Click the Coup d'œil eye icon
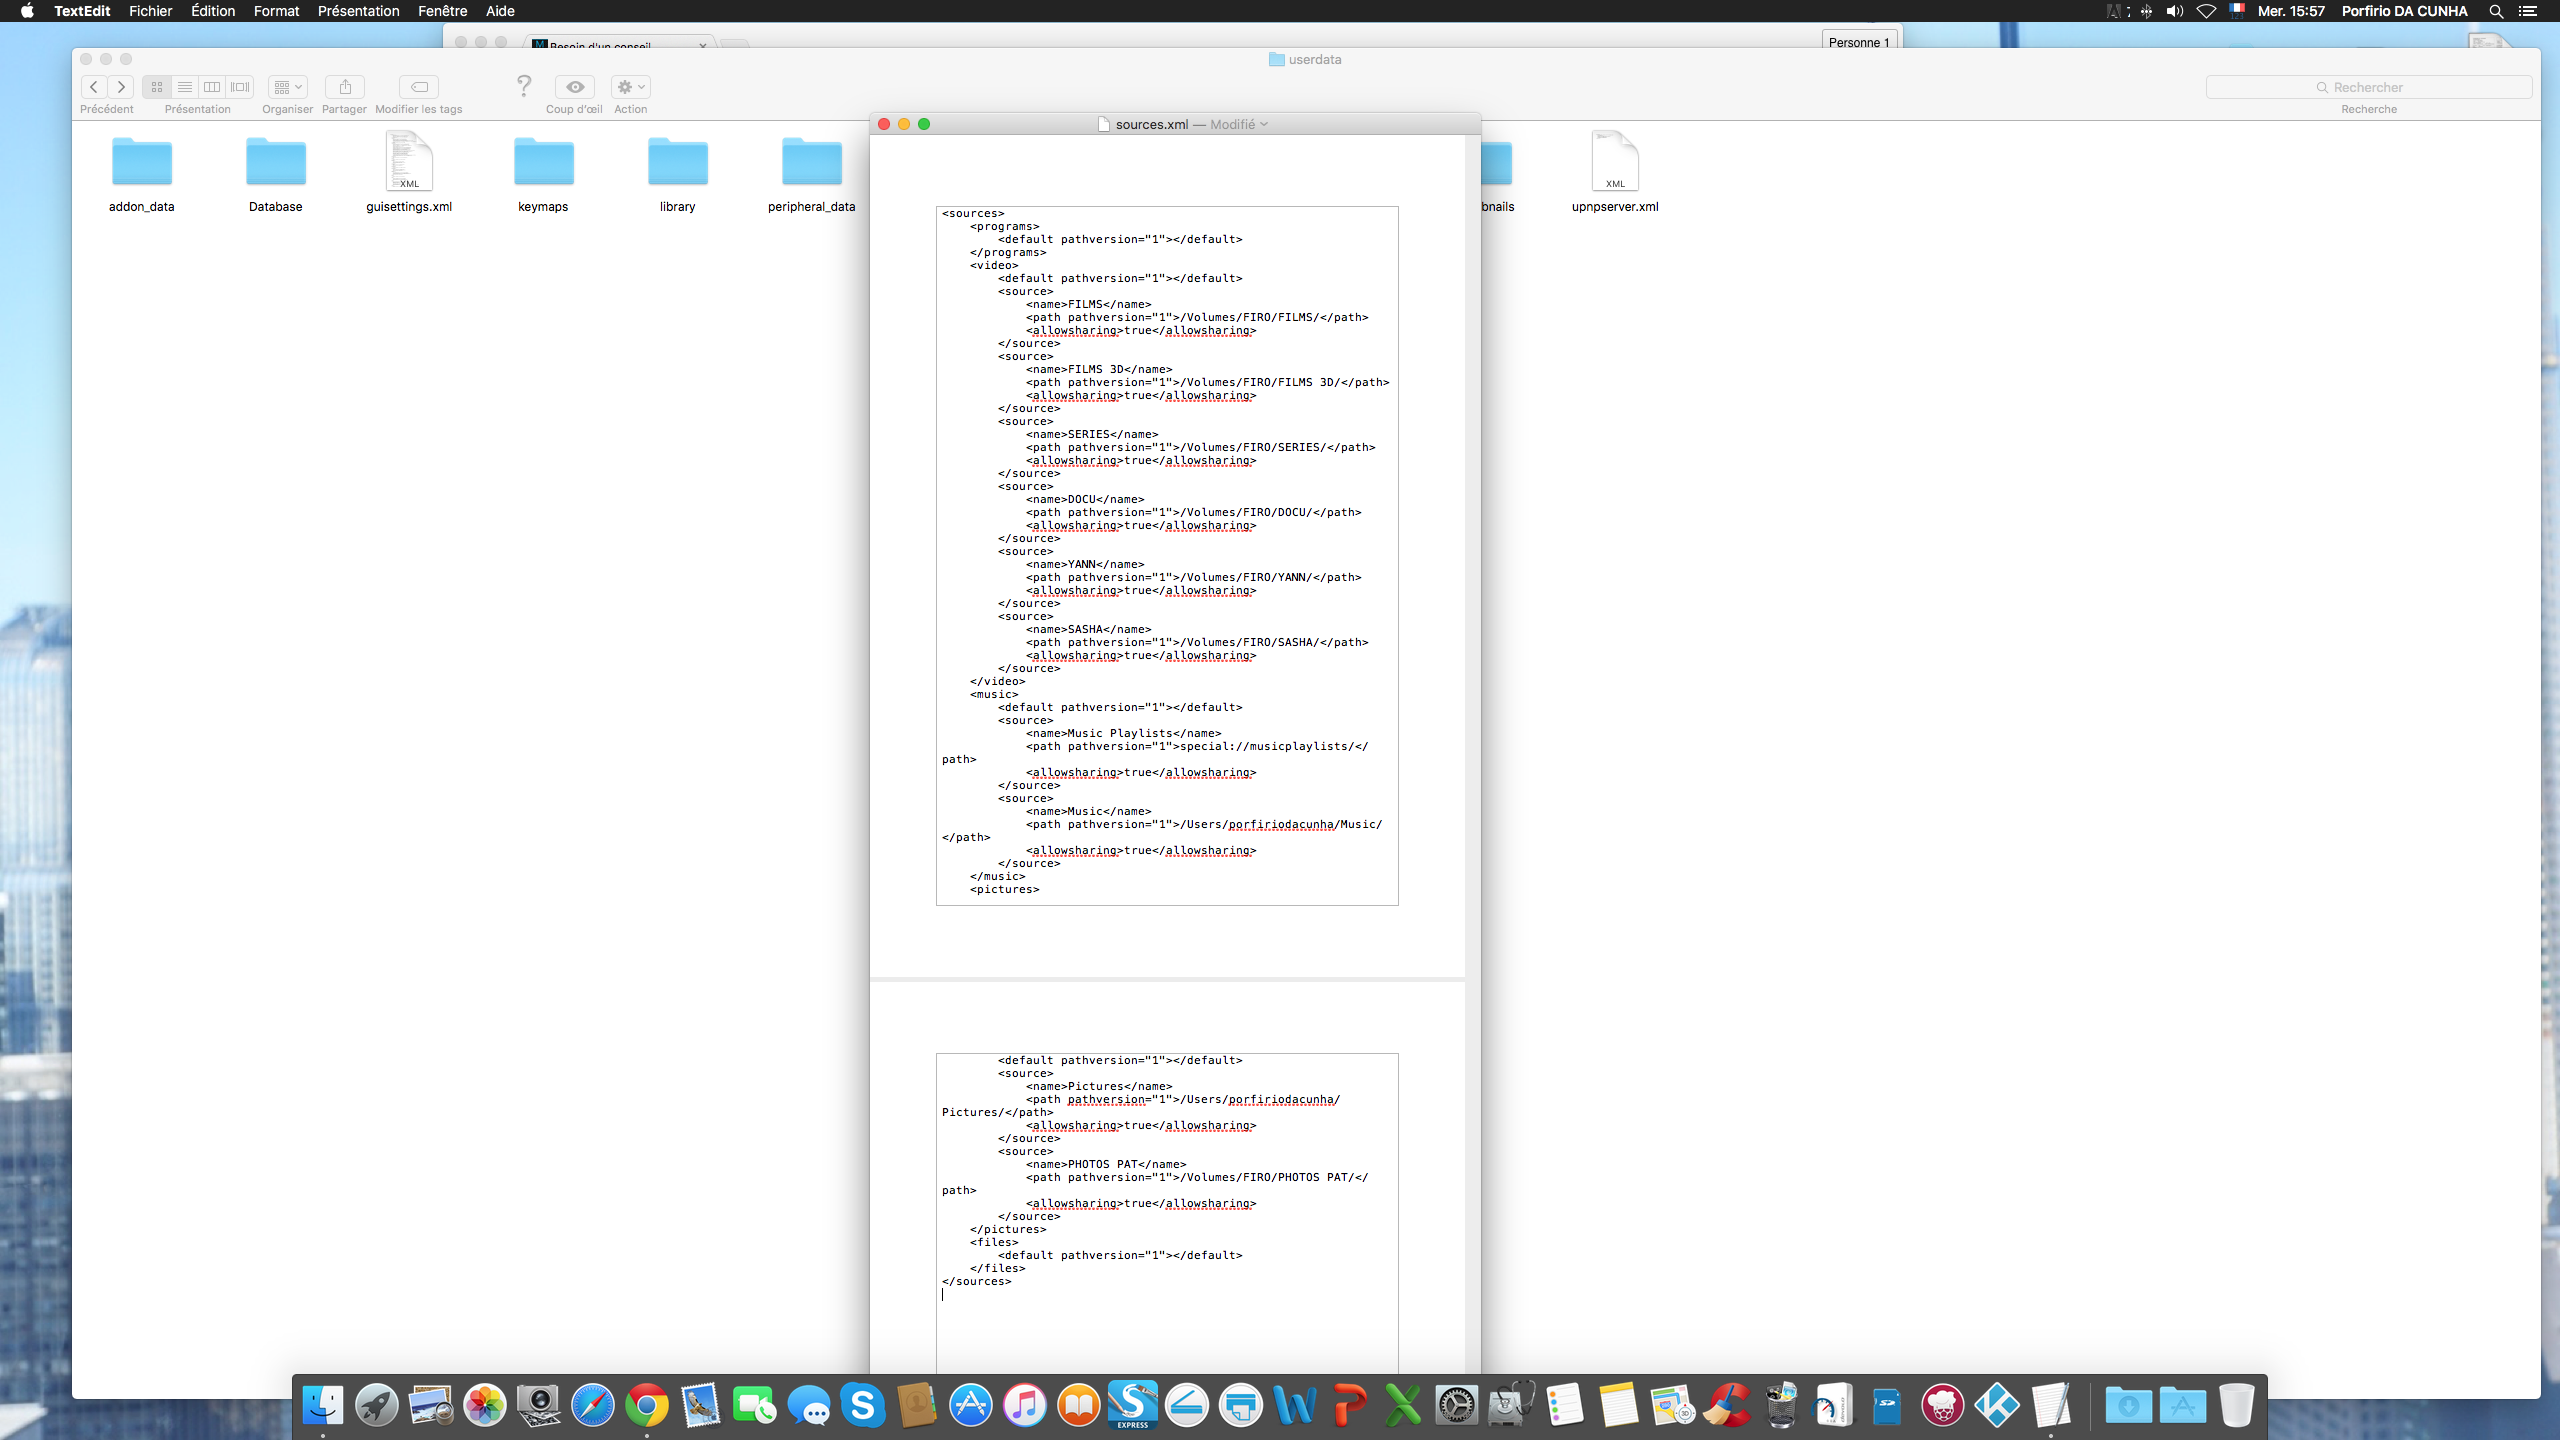2560x1440 pixels. pyautogui.click(x=574, y=87)
